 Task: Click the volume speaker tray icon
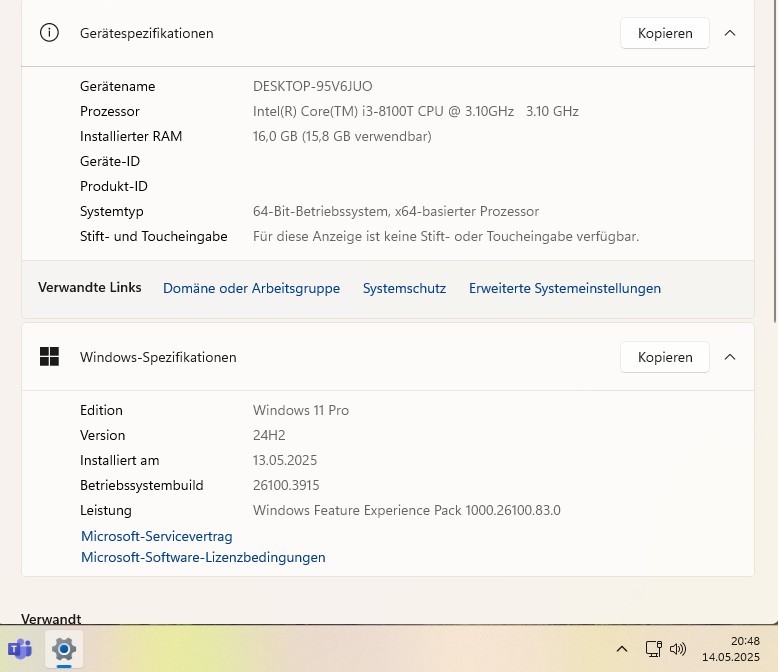pyautogui.click(x=678, y=648)
